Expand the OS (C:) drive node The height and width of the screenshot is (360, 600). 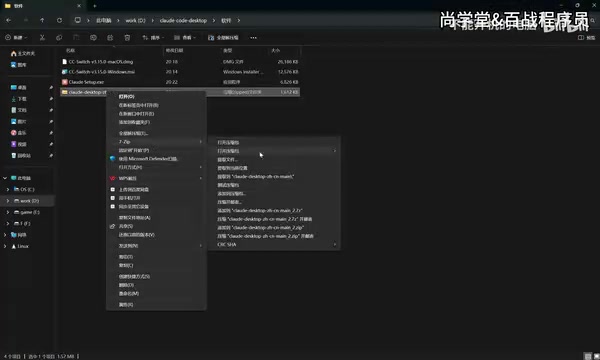8,189
